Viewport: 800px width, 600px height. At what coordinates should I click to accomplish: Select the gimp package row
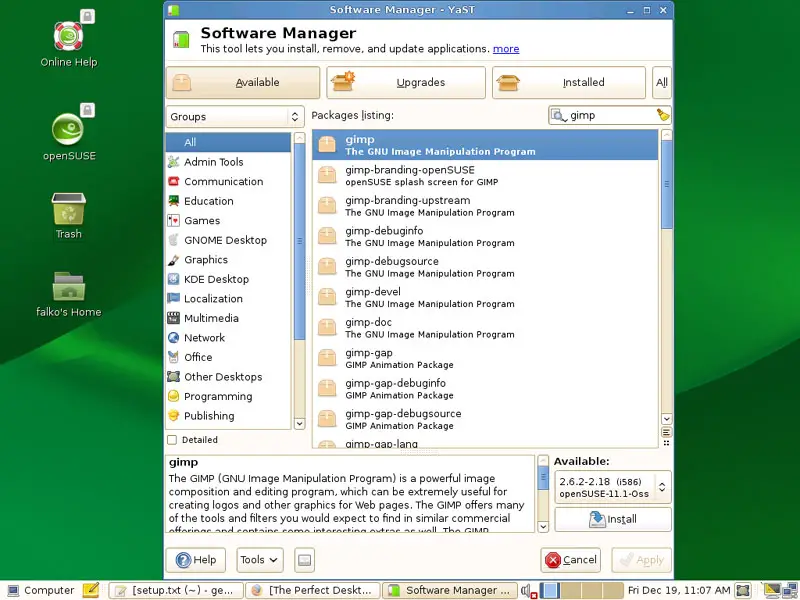point(485,145)
